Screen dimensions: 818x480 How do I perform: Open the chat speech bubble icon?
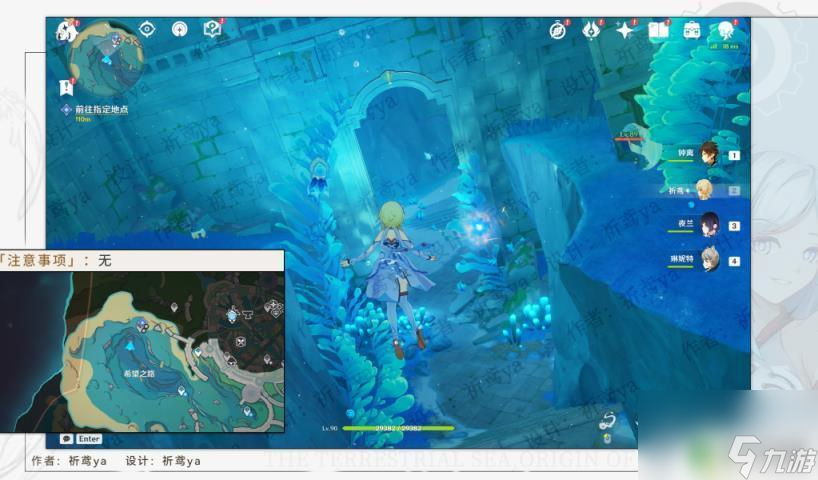[66, 439]
